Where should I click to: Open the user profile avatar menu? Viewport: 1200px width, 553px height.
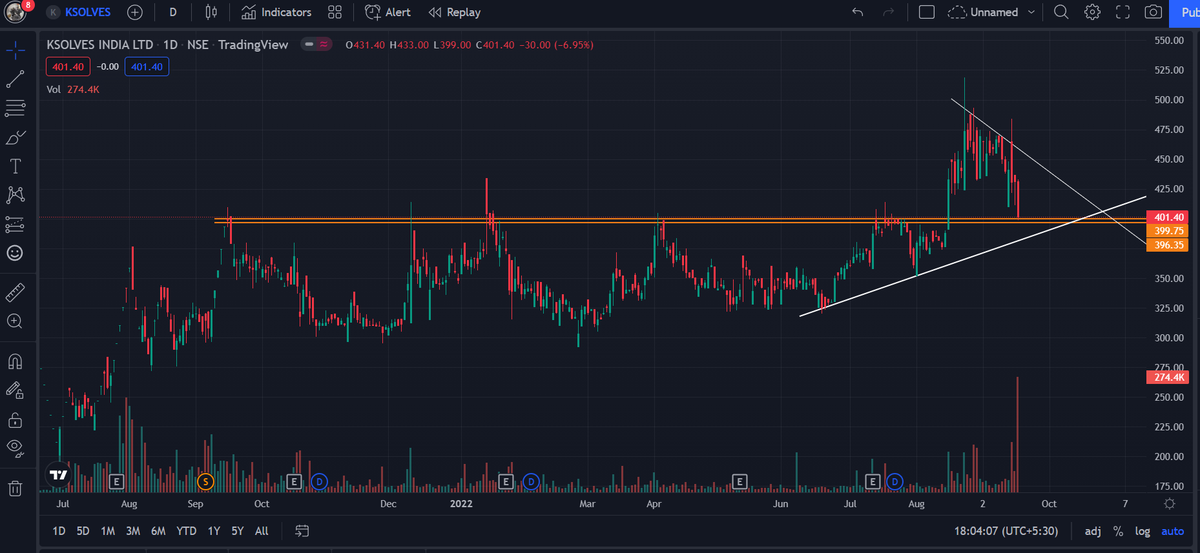point(15,12)
